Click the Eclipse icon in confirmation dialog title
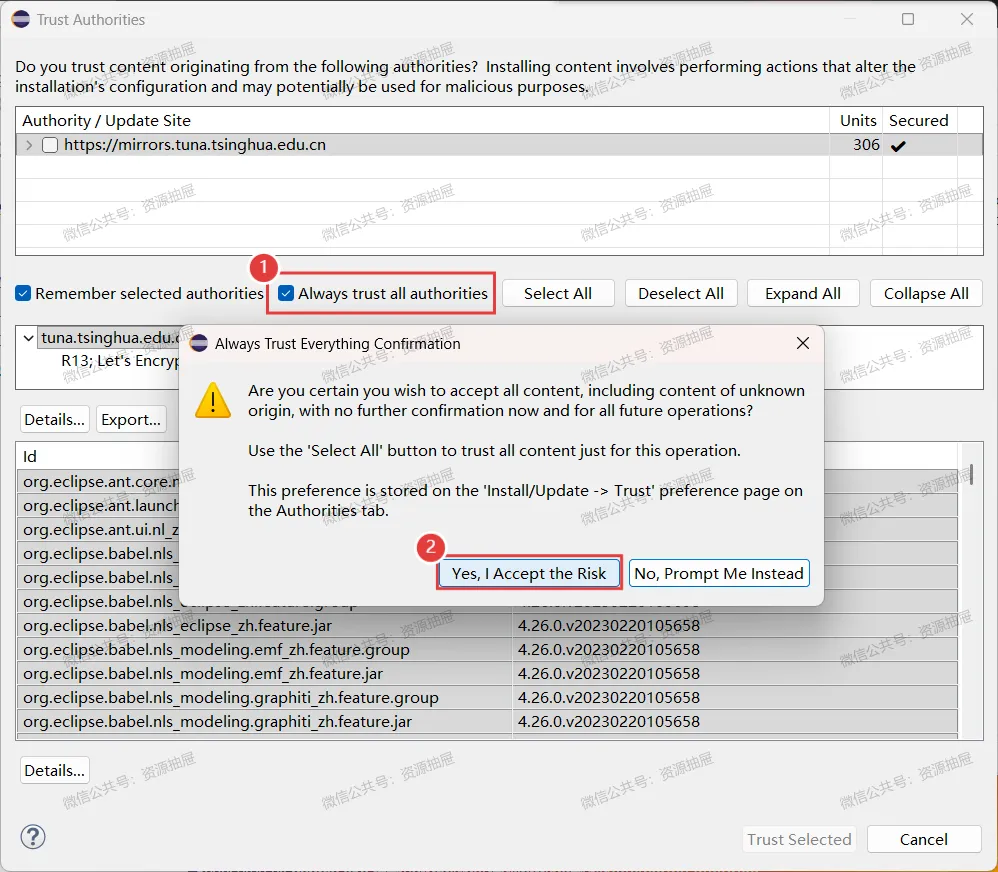Image resolution: width=998 pixels, height=872 pixels. pyautogui.click(x=199, y=344)
